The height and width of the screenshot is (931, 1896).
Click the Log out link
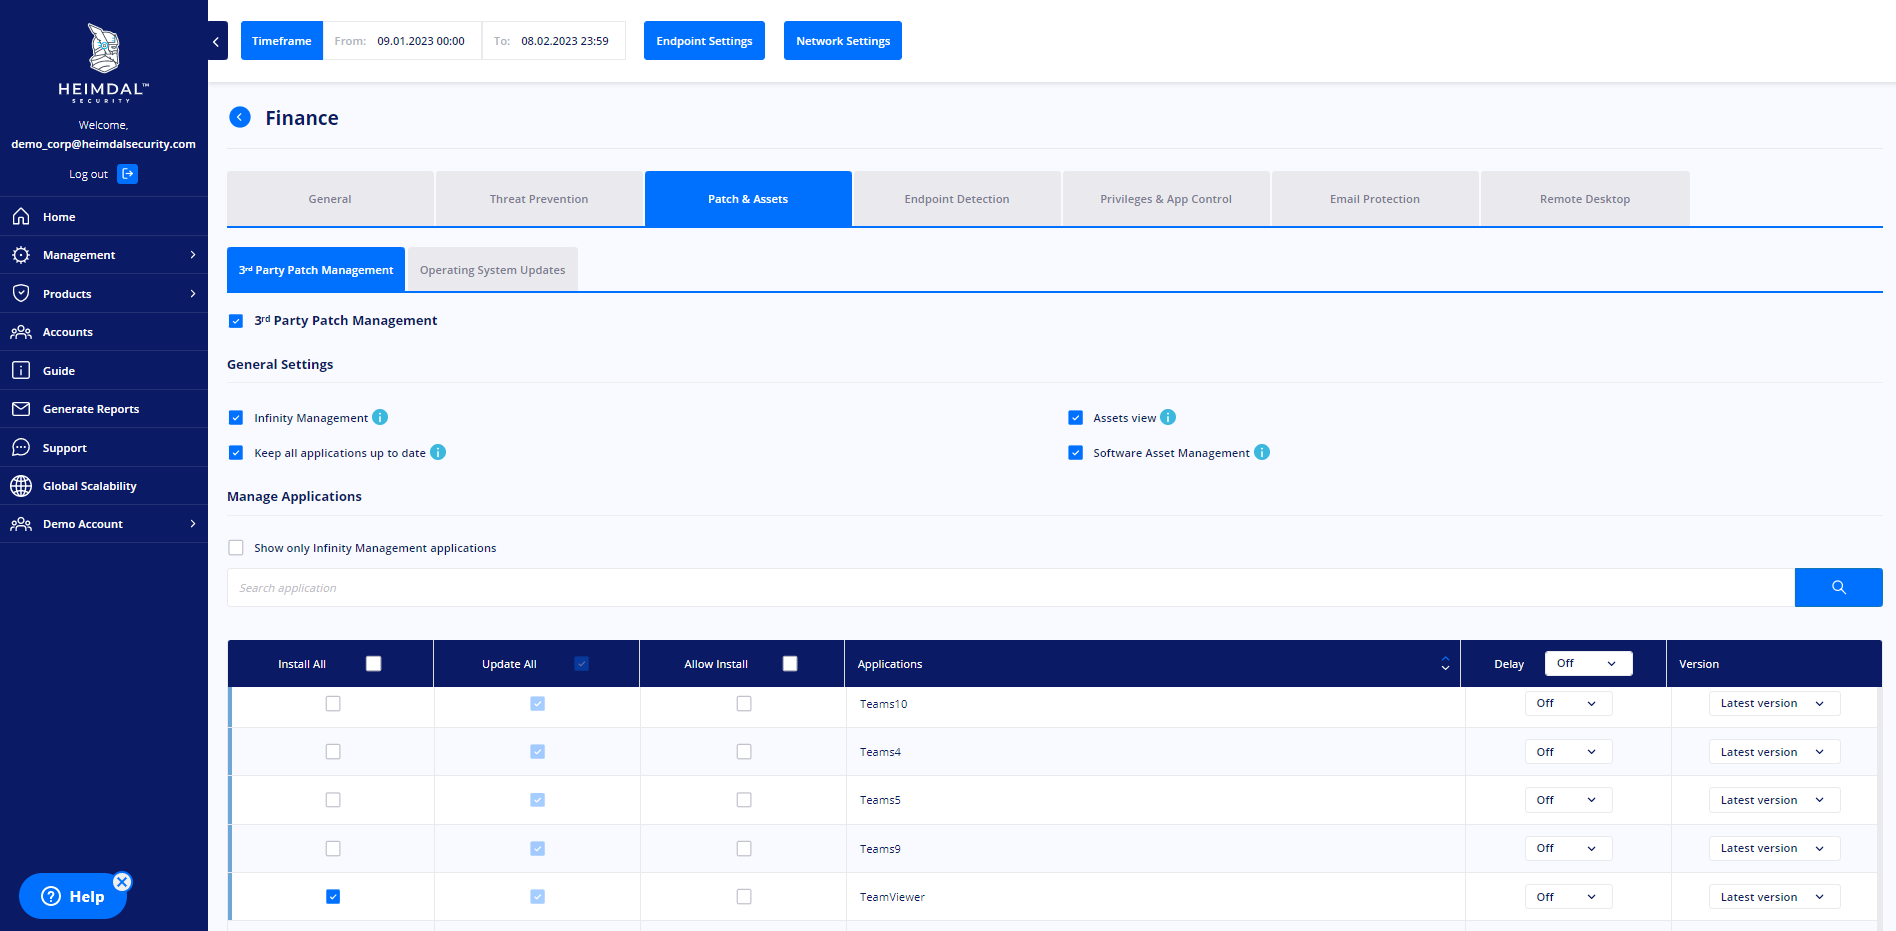tap(88, 173)
